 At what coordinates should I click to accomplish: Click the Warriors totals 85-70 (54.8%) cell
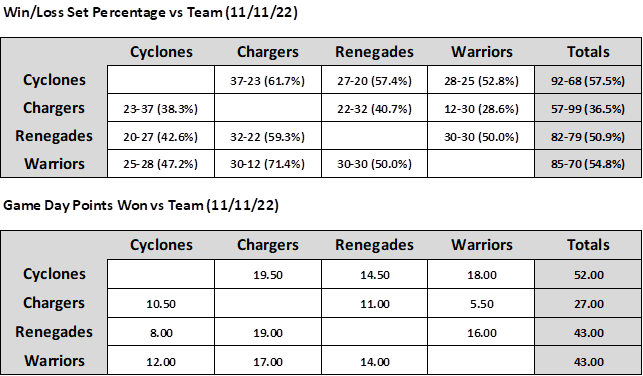(x=588, y=163)
